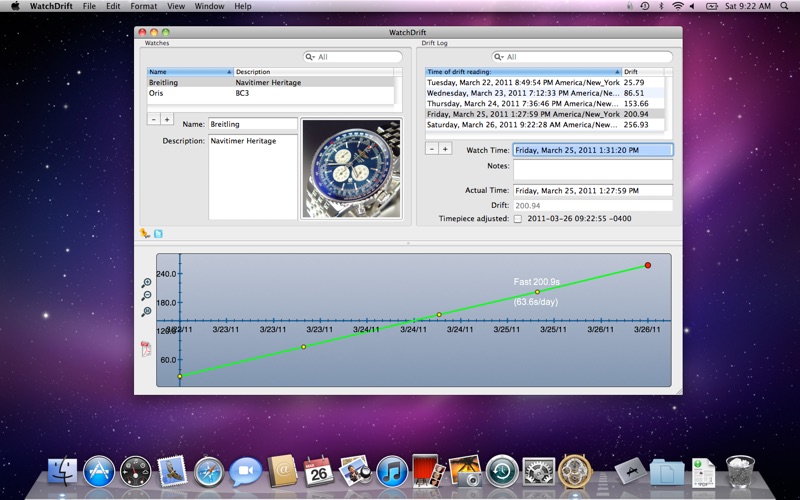This screenshot has width=800, height=500.
Task: Open Address Book from the Dock
Action: click(282, 470)
